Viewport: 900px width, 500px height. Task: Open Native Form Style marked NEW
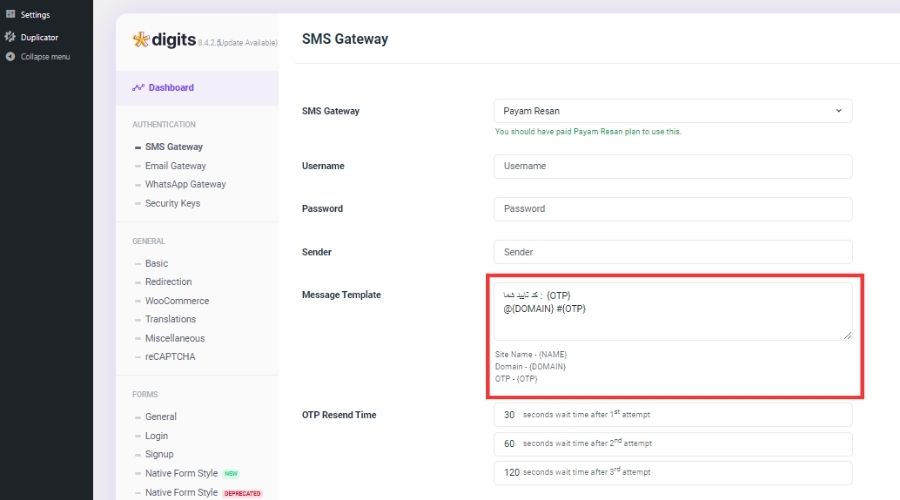click(x=181, y=473)
